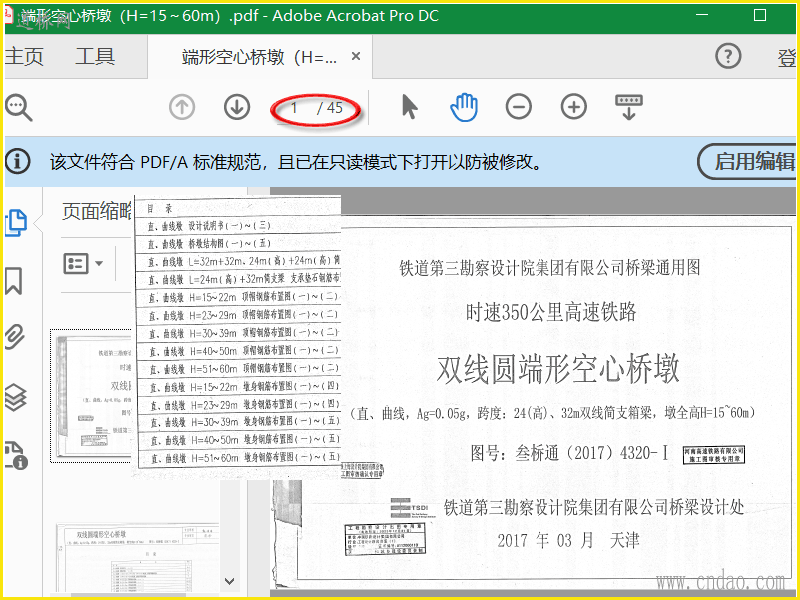Click the 目录 heading in contents overlay

pyautogui.click(x=160, y=208)
